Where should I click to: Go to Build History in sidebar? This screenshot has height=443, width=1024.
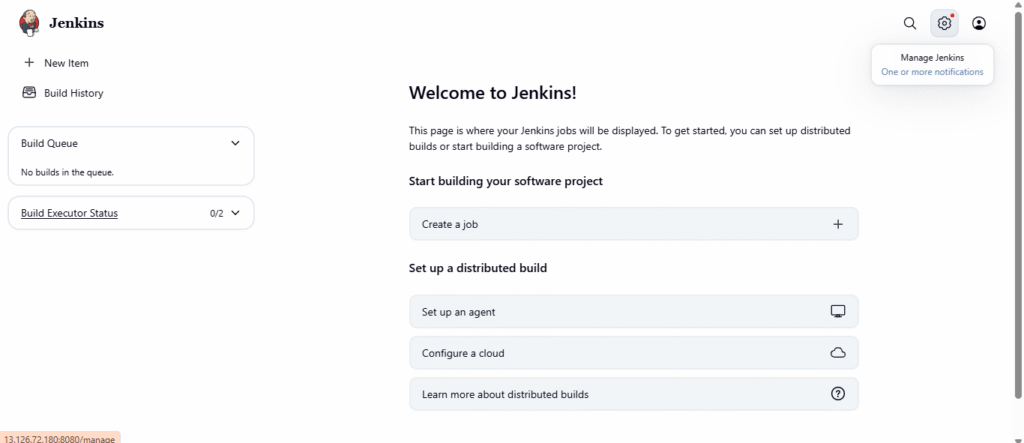73,93
